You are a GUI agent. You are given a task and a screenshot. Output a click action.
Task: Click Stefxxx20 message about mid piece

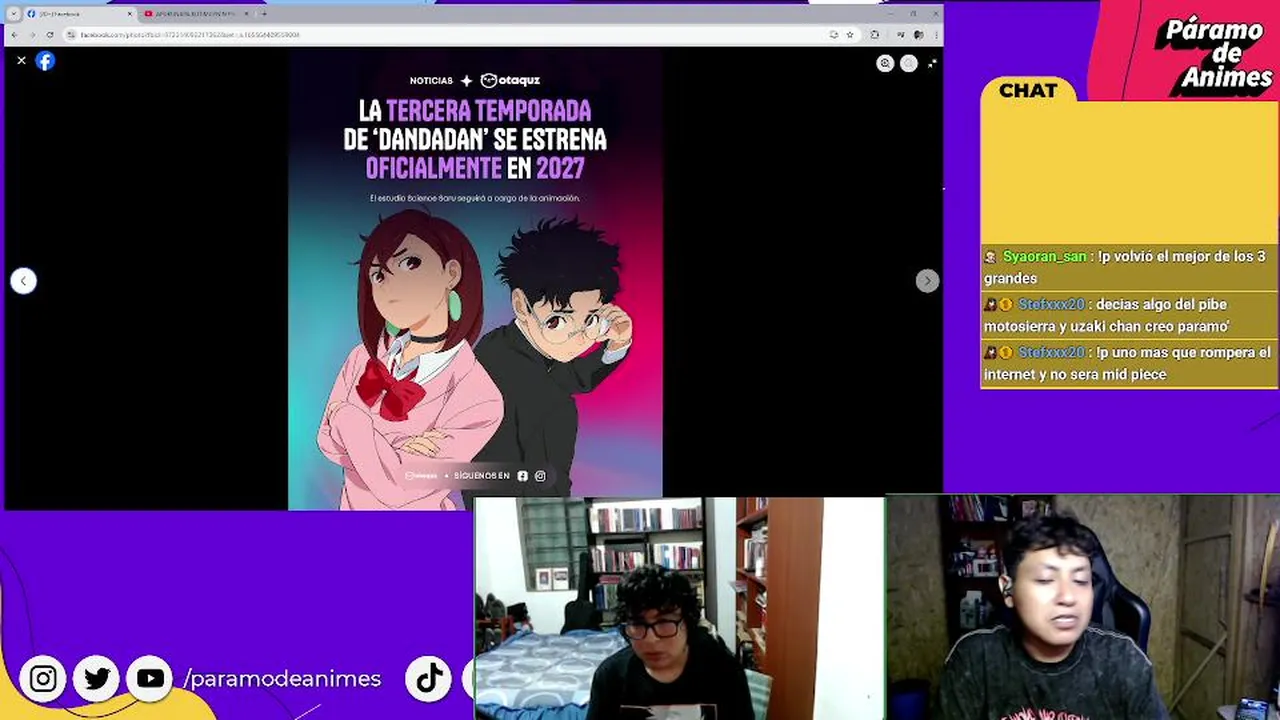(1129, 364)
